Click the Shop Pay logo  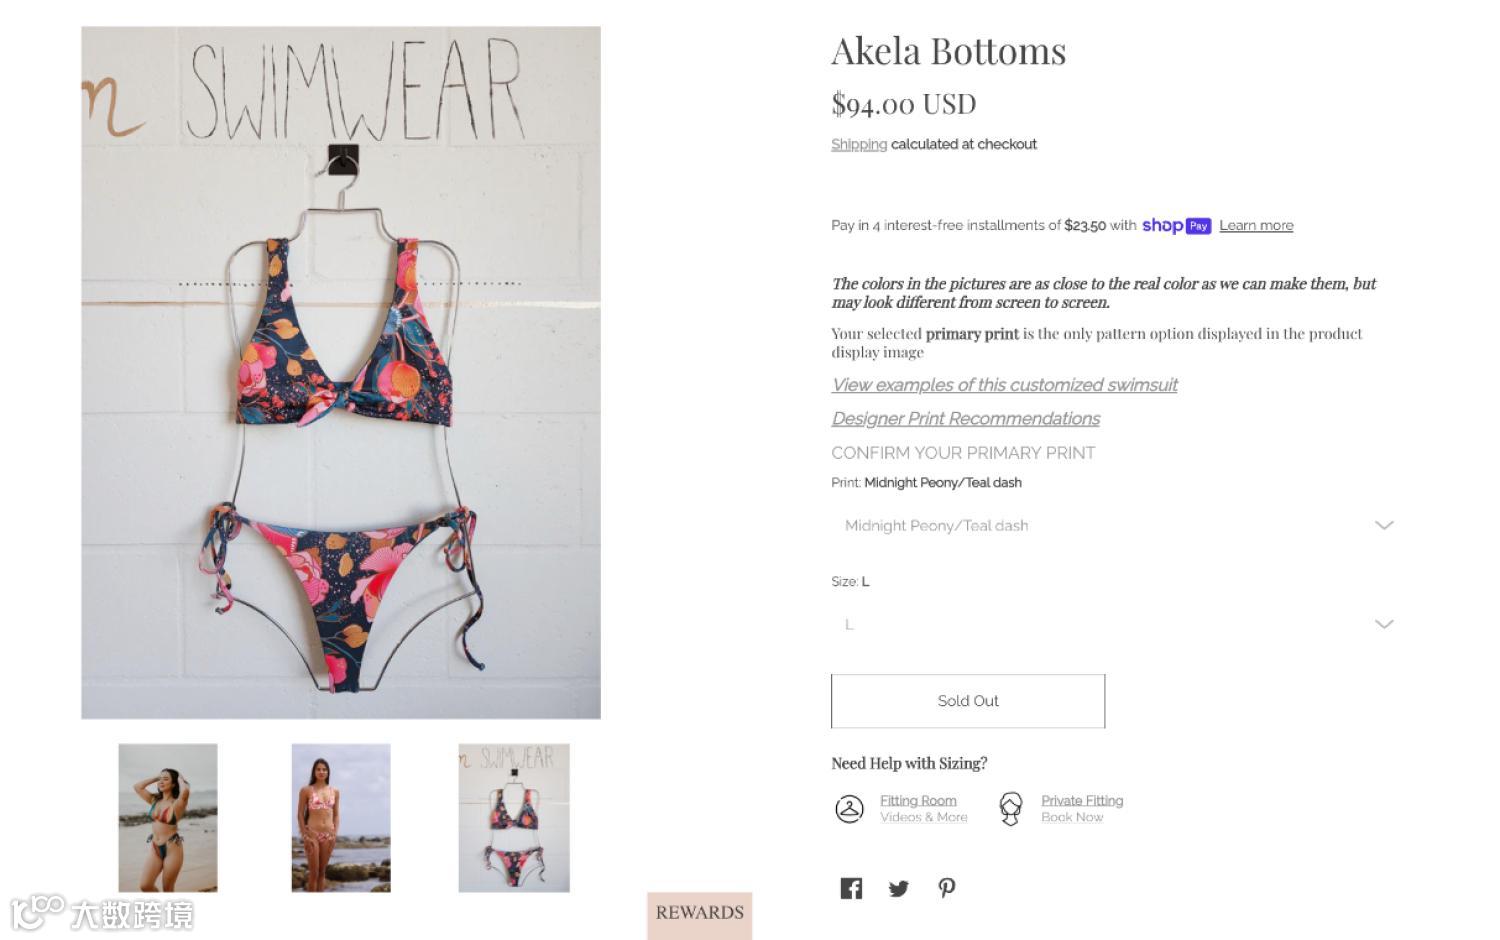[1176, 226]
